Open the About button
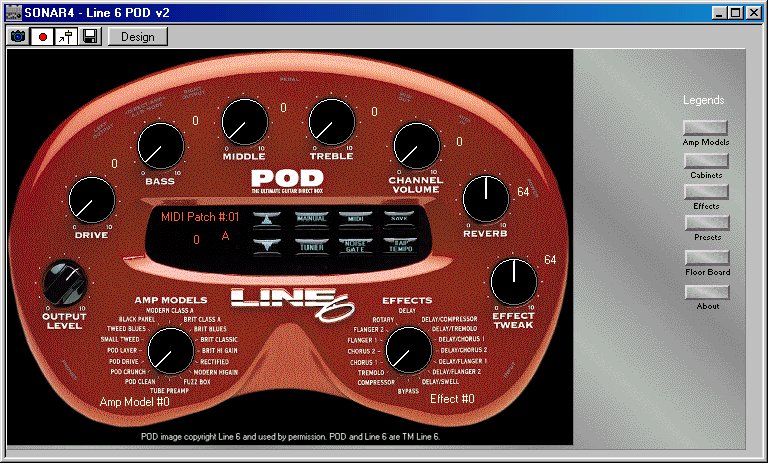Viewport: 768px width, 463px height. click(707, 292)
